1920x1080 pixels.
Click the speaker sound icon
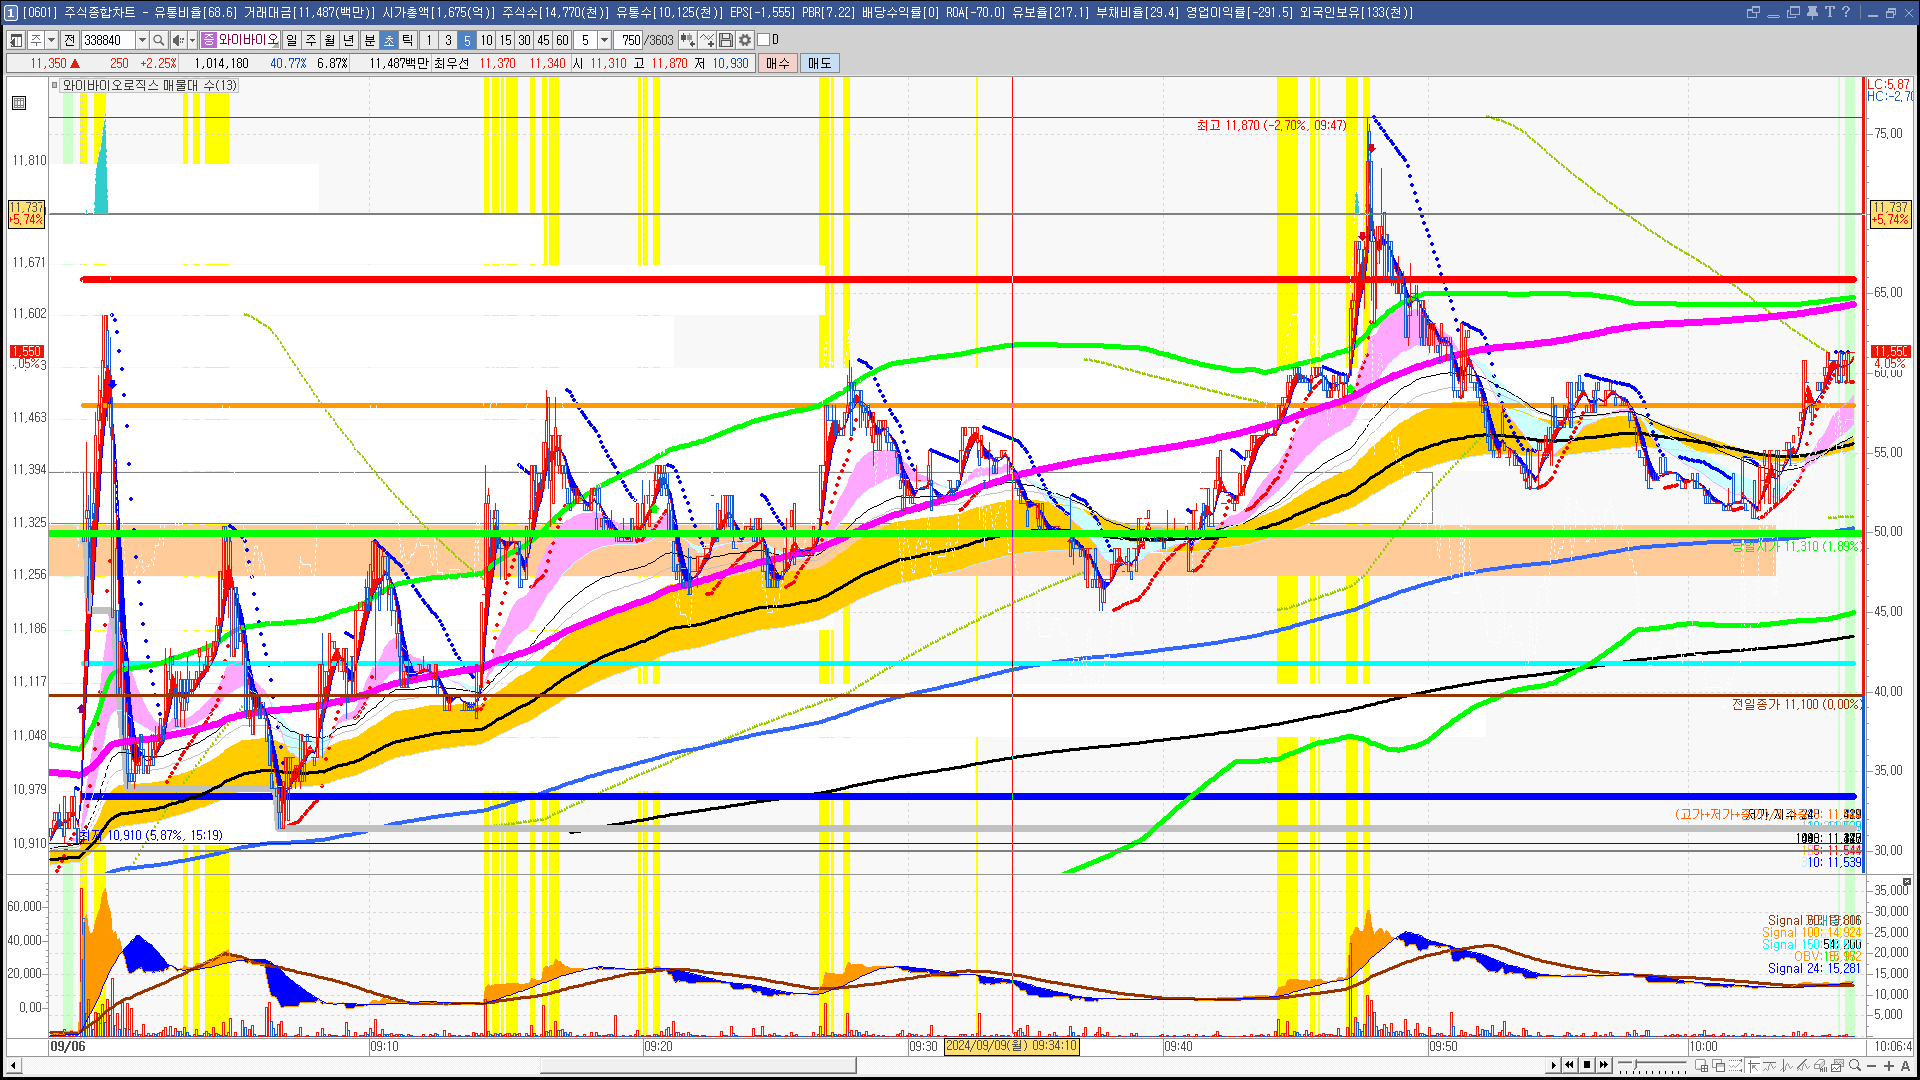point(177,40)
